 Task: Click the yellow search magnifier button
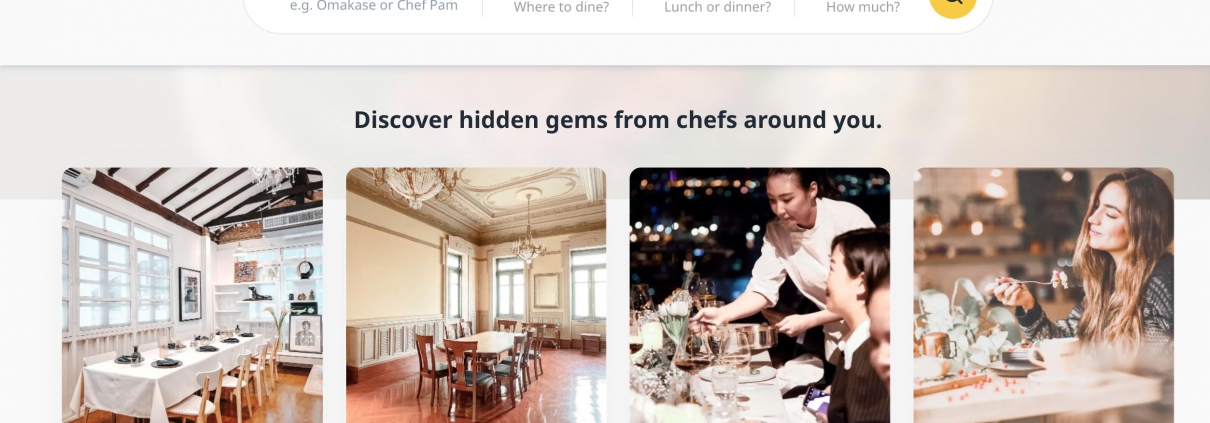click(x=952, y=5)
